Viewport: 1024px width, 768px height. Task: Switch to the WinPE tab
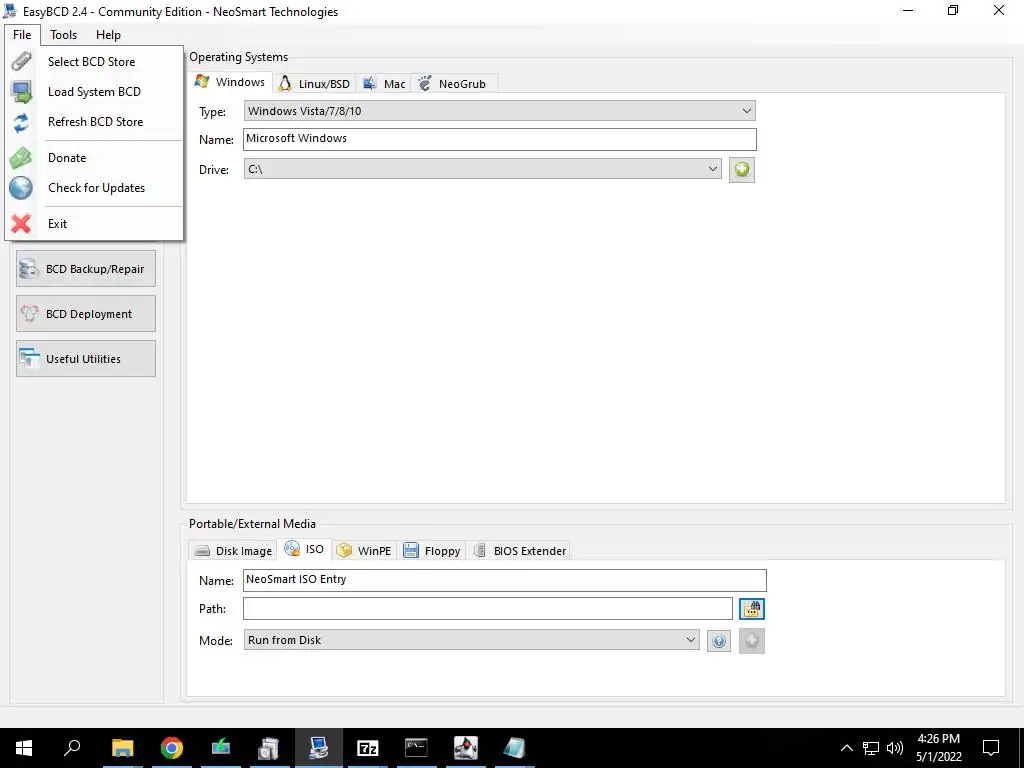[x=364, y=551]
